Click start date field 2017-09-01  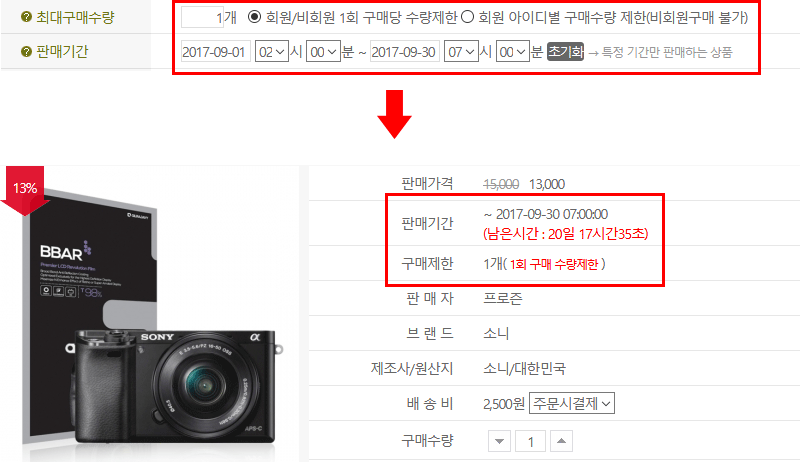(x=215, y=52)
